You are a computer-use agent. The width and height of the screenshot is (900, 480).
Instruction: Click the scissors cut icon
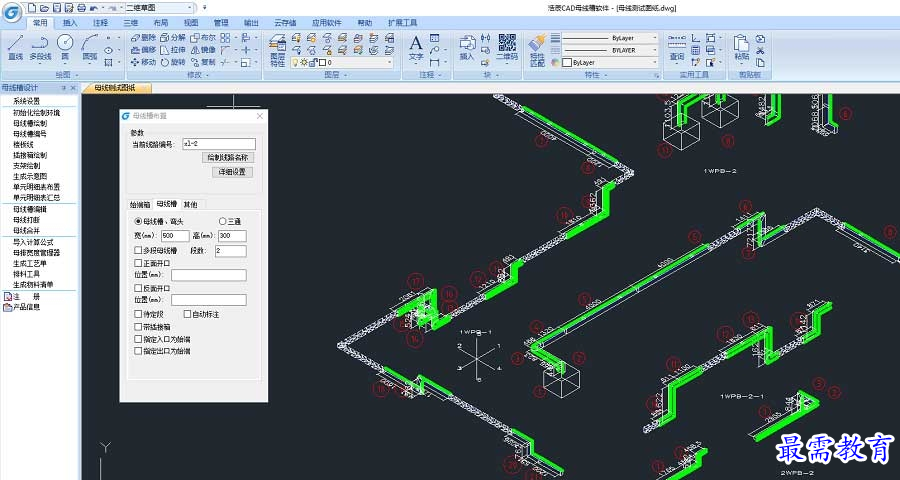pyautogui.click(x=761, y=51)
